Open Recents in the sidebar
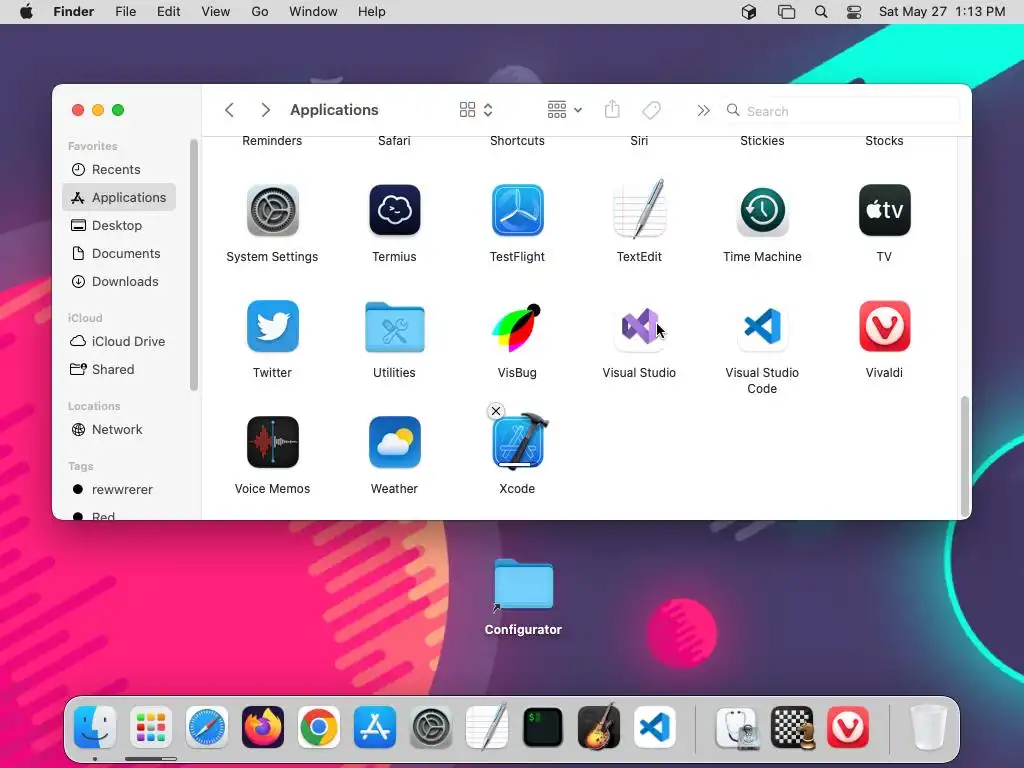Image resolution: width=1024 pixels, height=768 pixels. 119,169
